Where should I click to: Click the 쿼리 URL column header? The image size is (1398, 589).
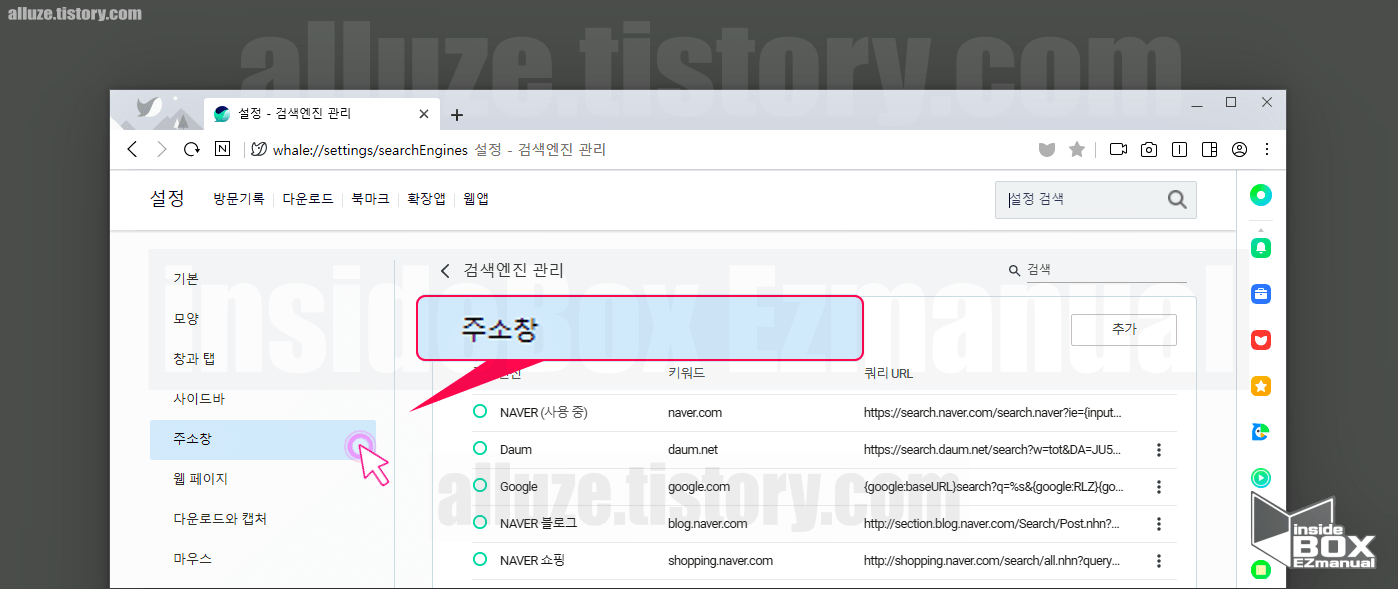point(888,374)
